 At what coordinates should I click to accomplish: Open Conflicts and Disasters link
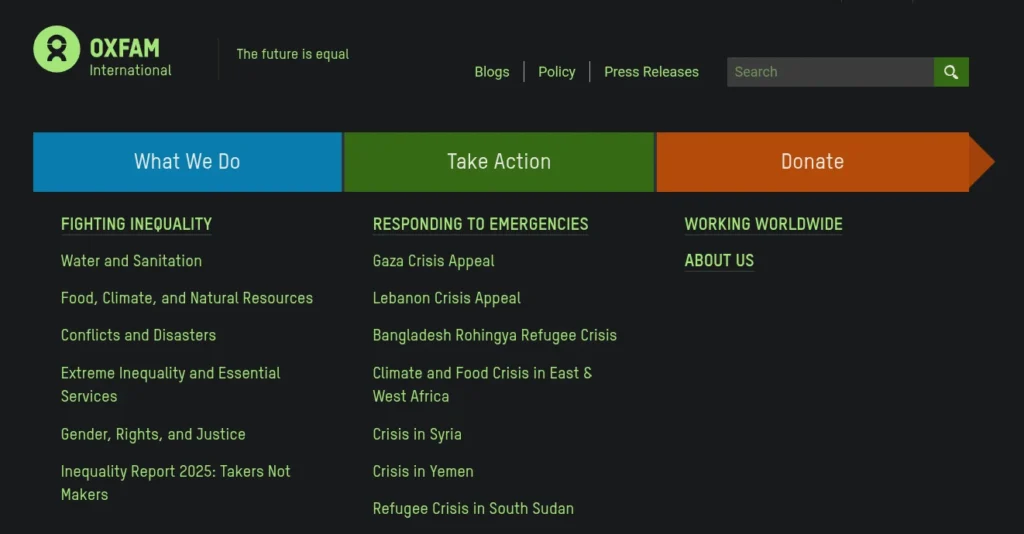(138, 335)
